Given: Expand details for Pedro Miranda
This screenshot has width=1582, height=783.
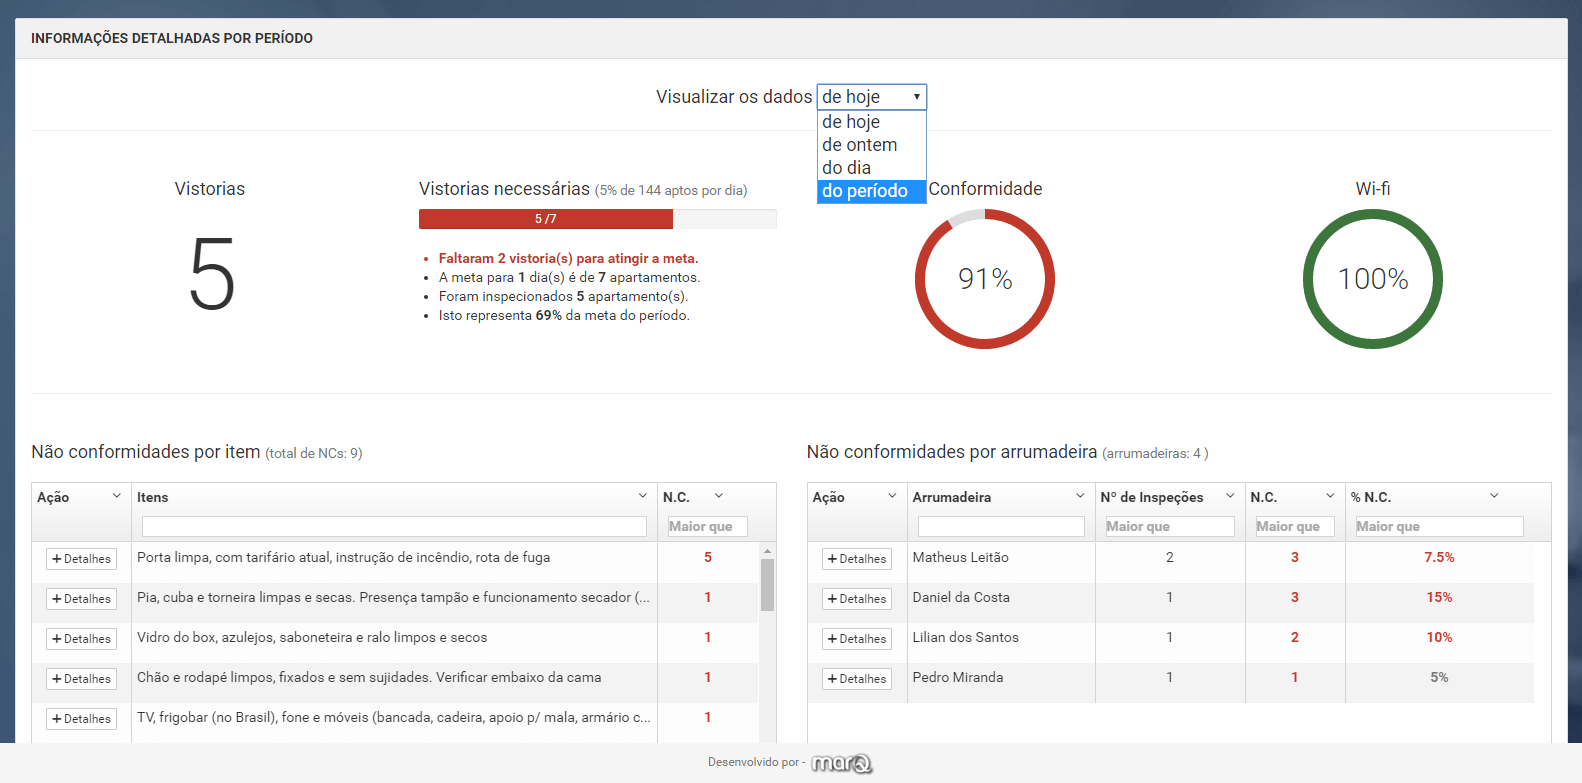Looking at the screenshot, I should [857, 679].
